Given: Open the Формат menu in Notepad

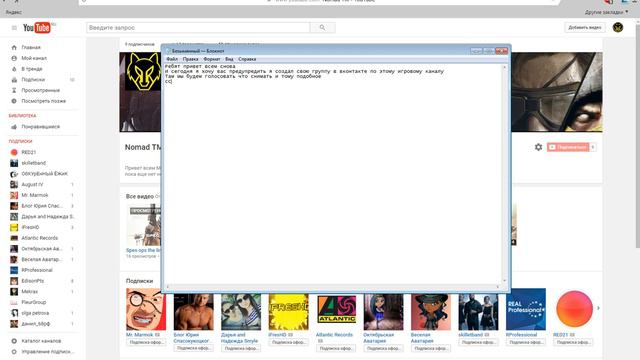Looking at the screenshot, I should pyautogui.click(x=211, y=59).
